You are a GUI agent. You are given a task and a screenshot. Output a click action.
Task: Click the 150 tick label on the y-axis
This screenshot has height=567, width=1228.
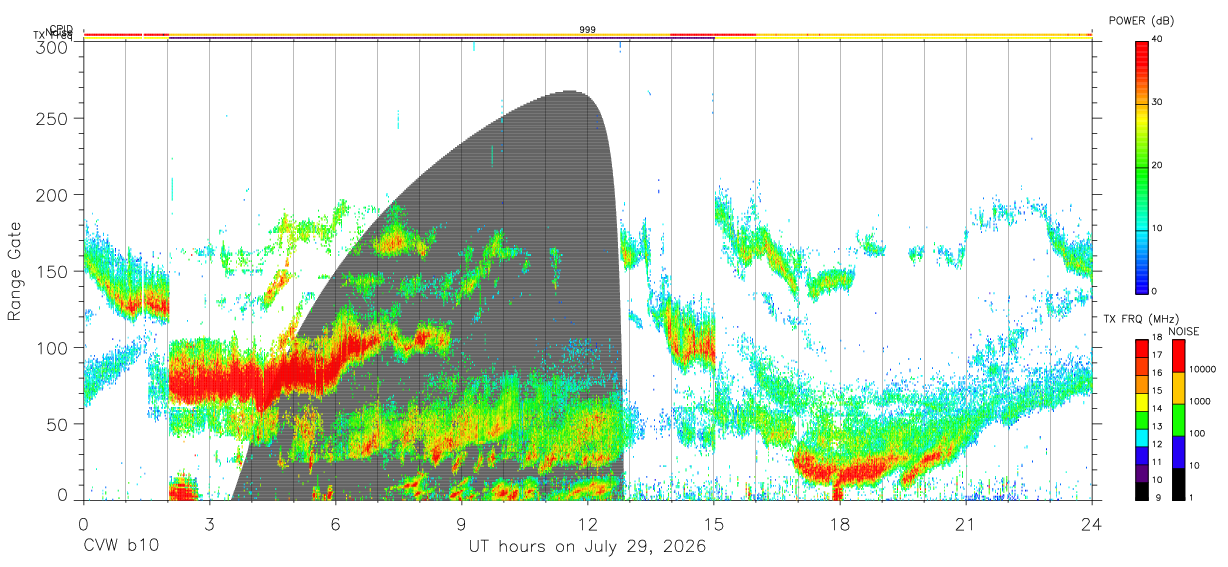[x=52, y=271]
